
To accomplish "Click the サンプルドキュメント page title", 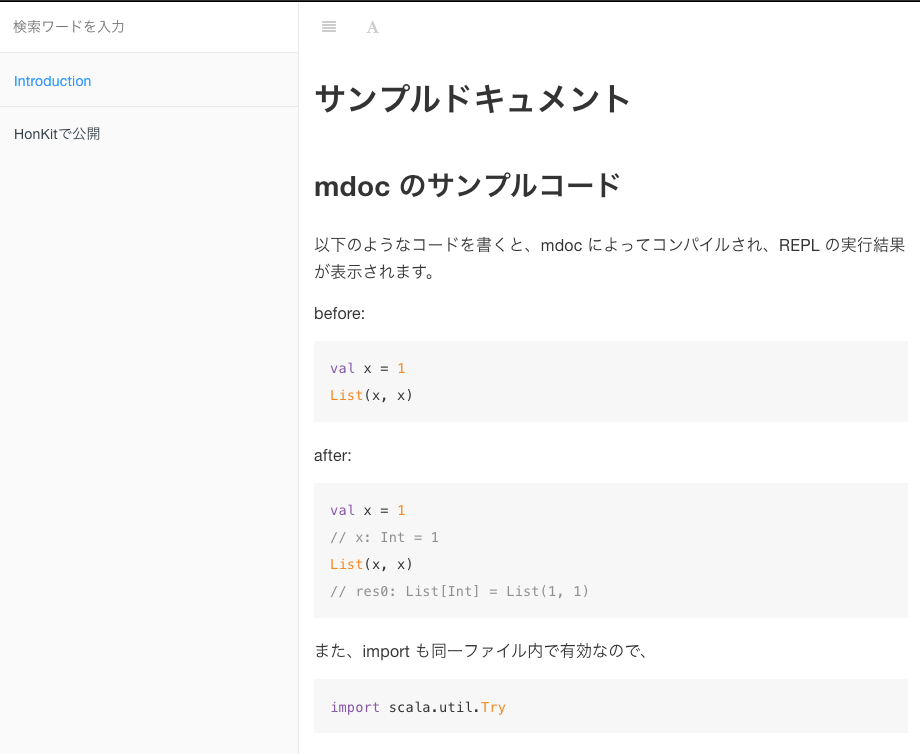I will point(473,99).
